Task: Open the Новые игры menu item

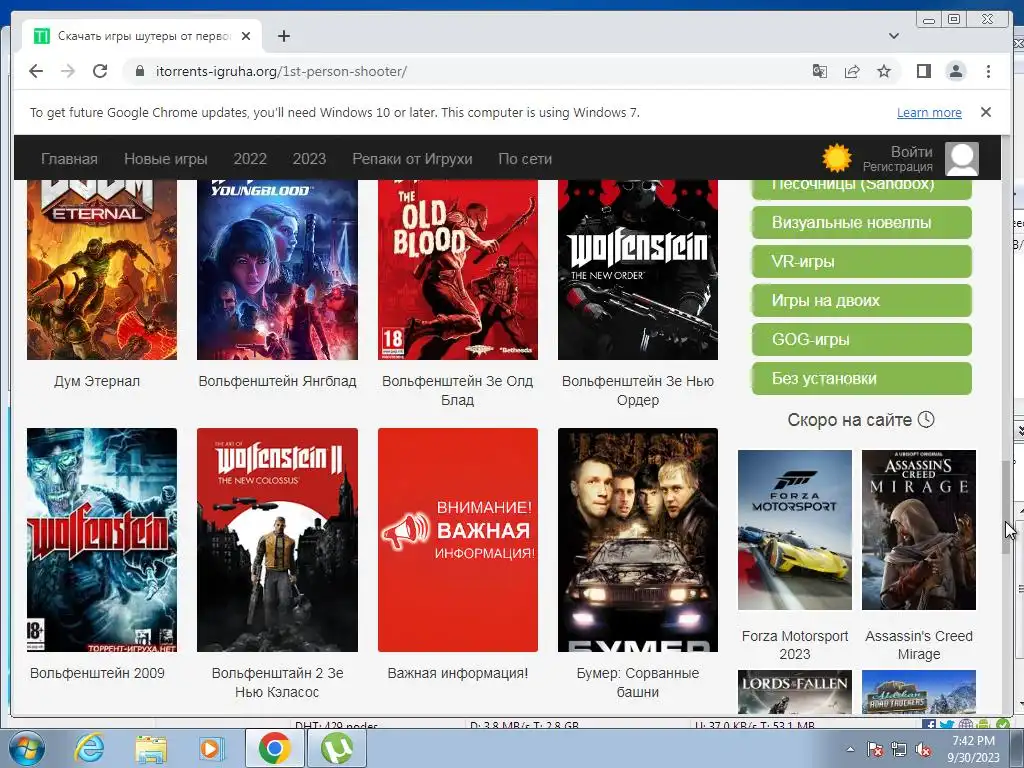Action: point(166,159)
